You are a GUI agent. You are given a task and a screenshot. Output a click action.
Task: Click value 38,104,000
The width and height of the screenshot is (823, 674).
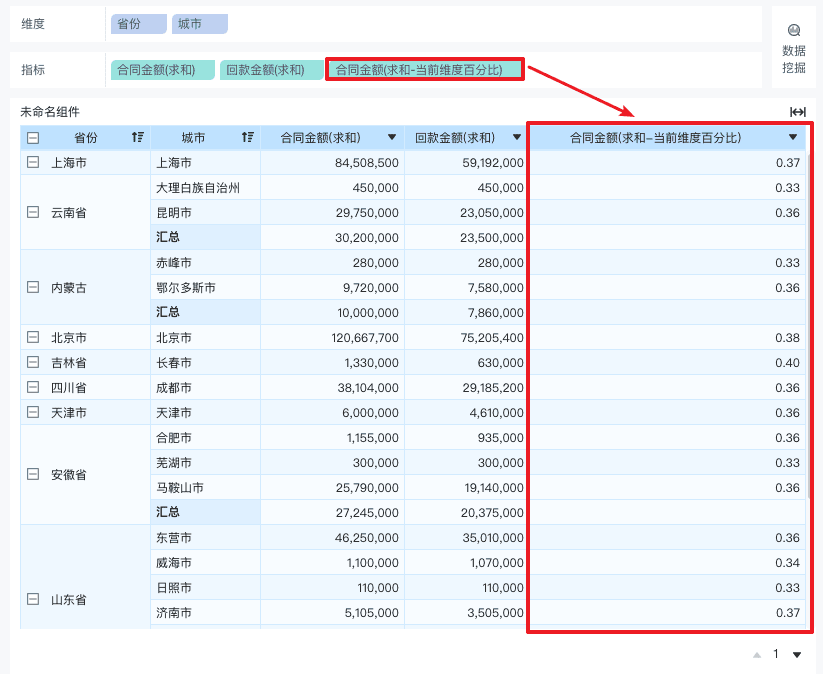click(x=368, y=388)
